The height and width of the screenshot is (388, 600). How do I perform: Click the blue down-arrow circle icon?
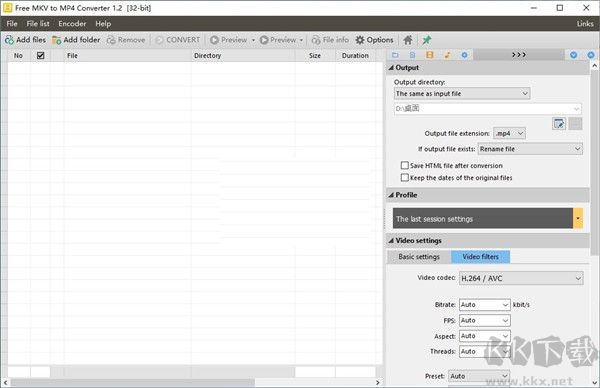573,55
